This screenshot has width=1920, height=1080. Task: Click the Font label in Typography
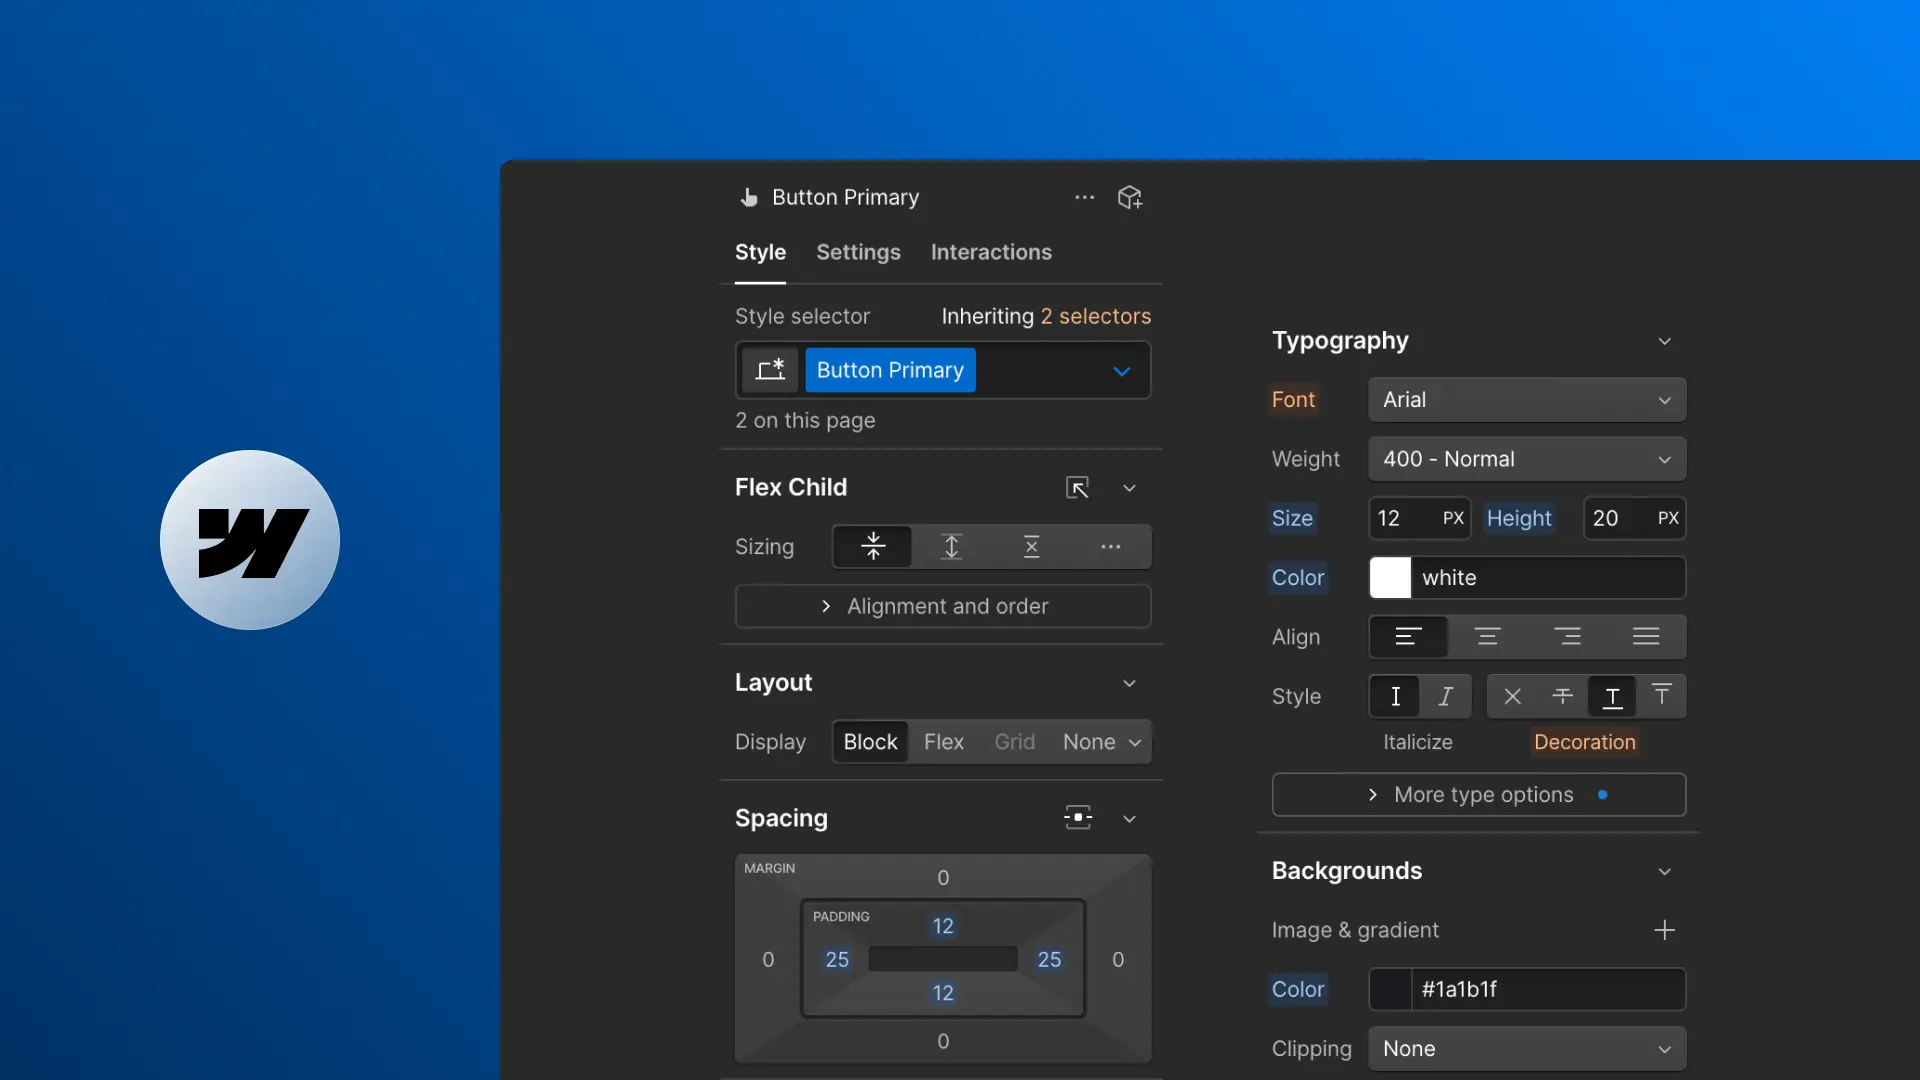click(1293, 400)
